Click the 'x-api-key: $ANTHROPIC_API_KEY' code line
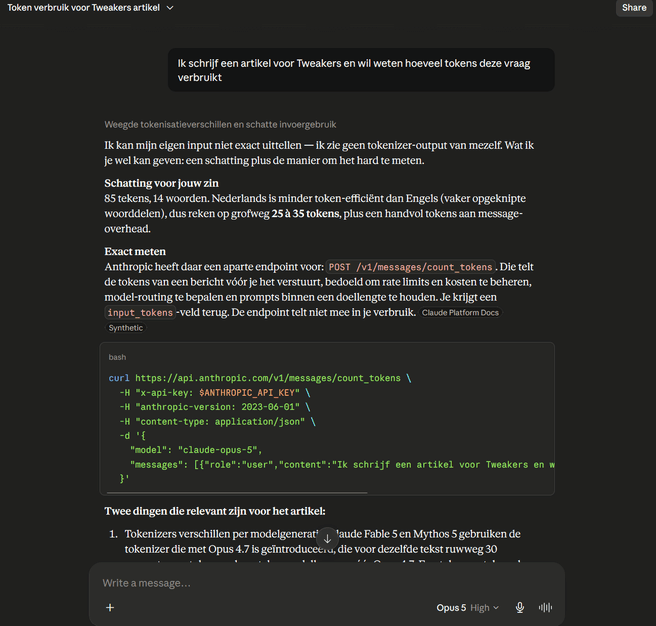 (215, 393)
